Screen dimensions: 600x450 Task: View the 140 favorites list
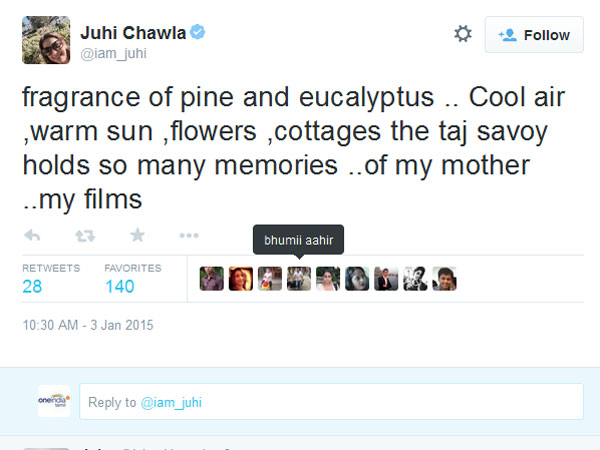(x=119, y=287)
